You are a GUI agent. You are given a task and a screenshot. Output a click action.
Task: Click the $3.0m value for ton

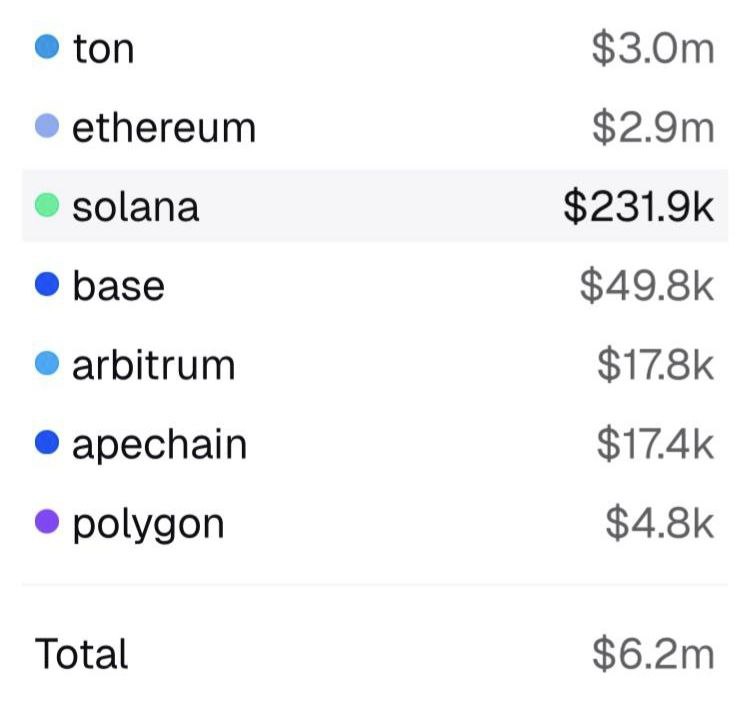pyautogui.click(x=653, y=48)
